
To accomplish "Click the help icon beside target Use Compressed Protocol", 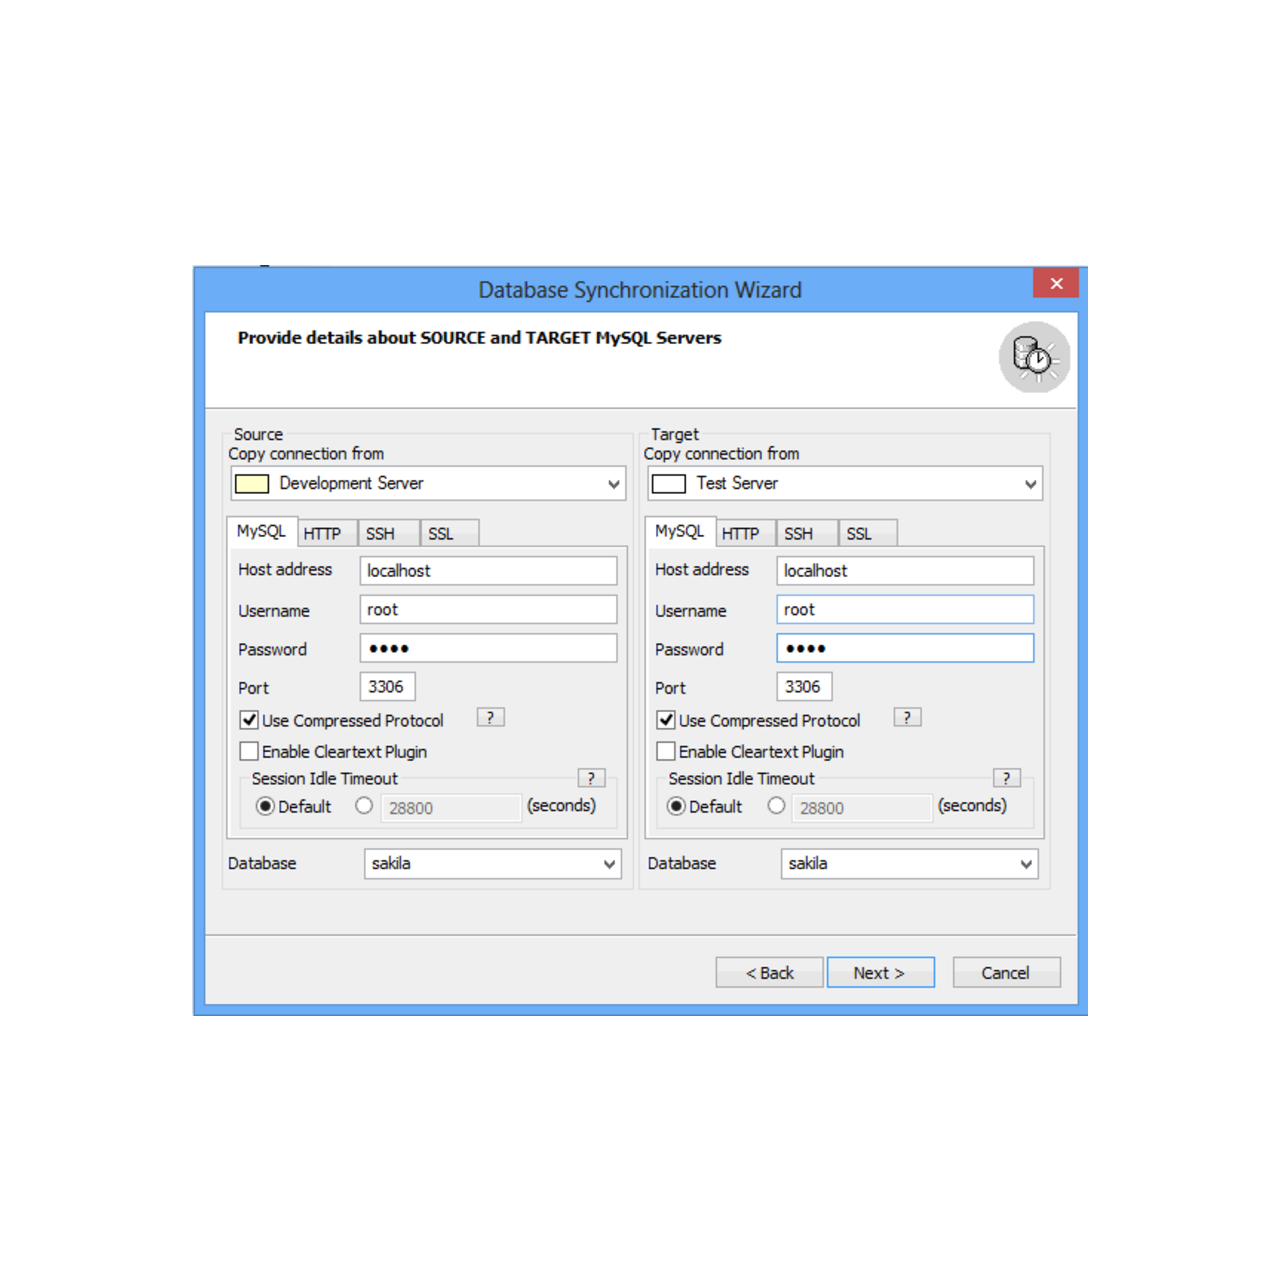I will [906, 717].
